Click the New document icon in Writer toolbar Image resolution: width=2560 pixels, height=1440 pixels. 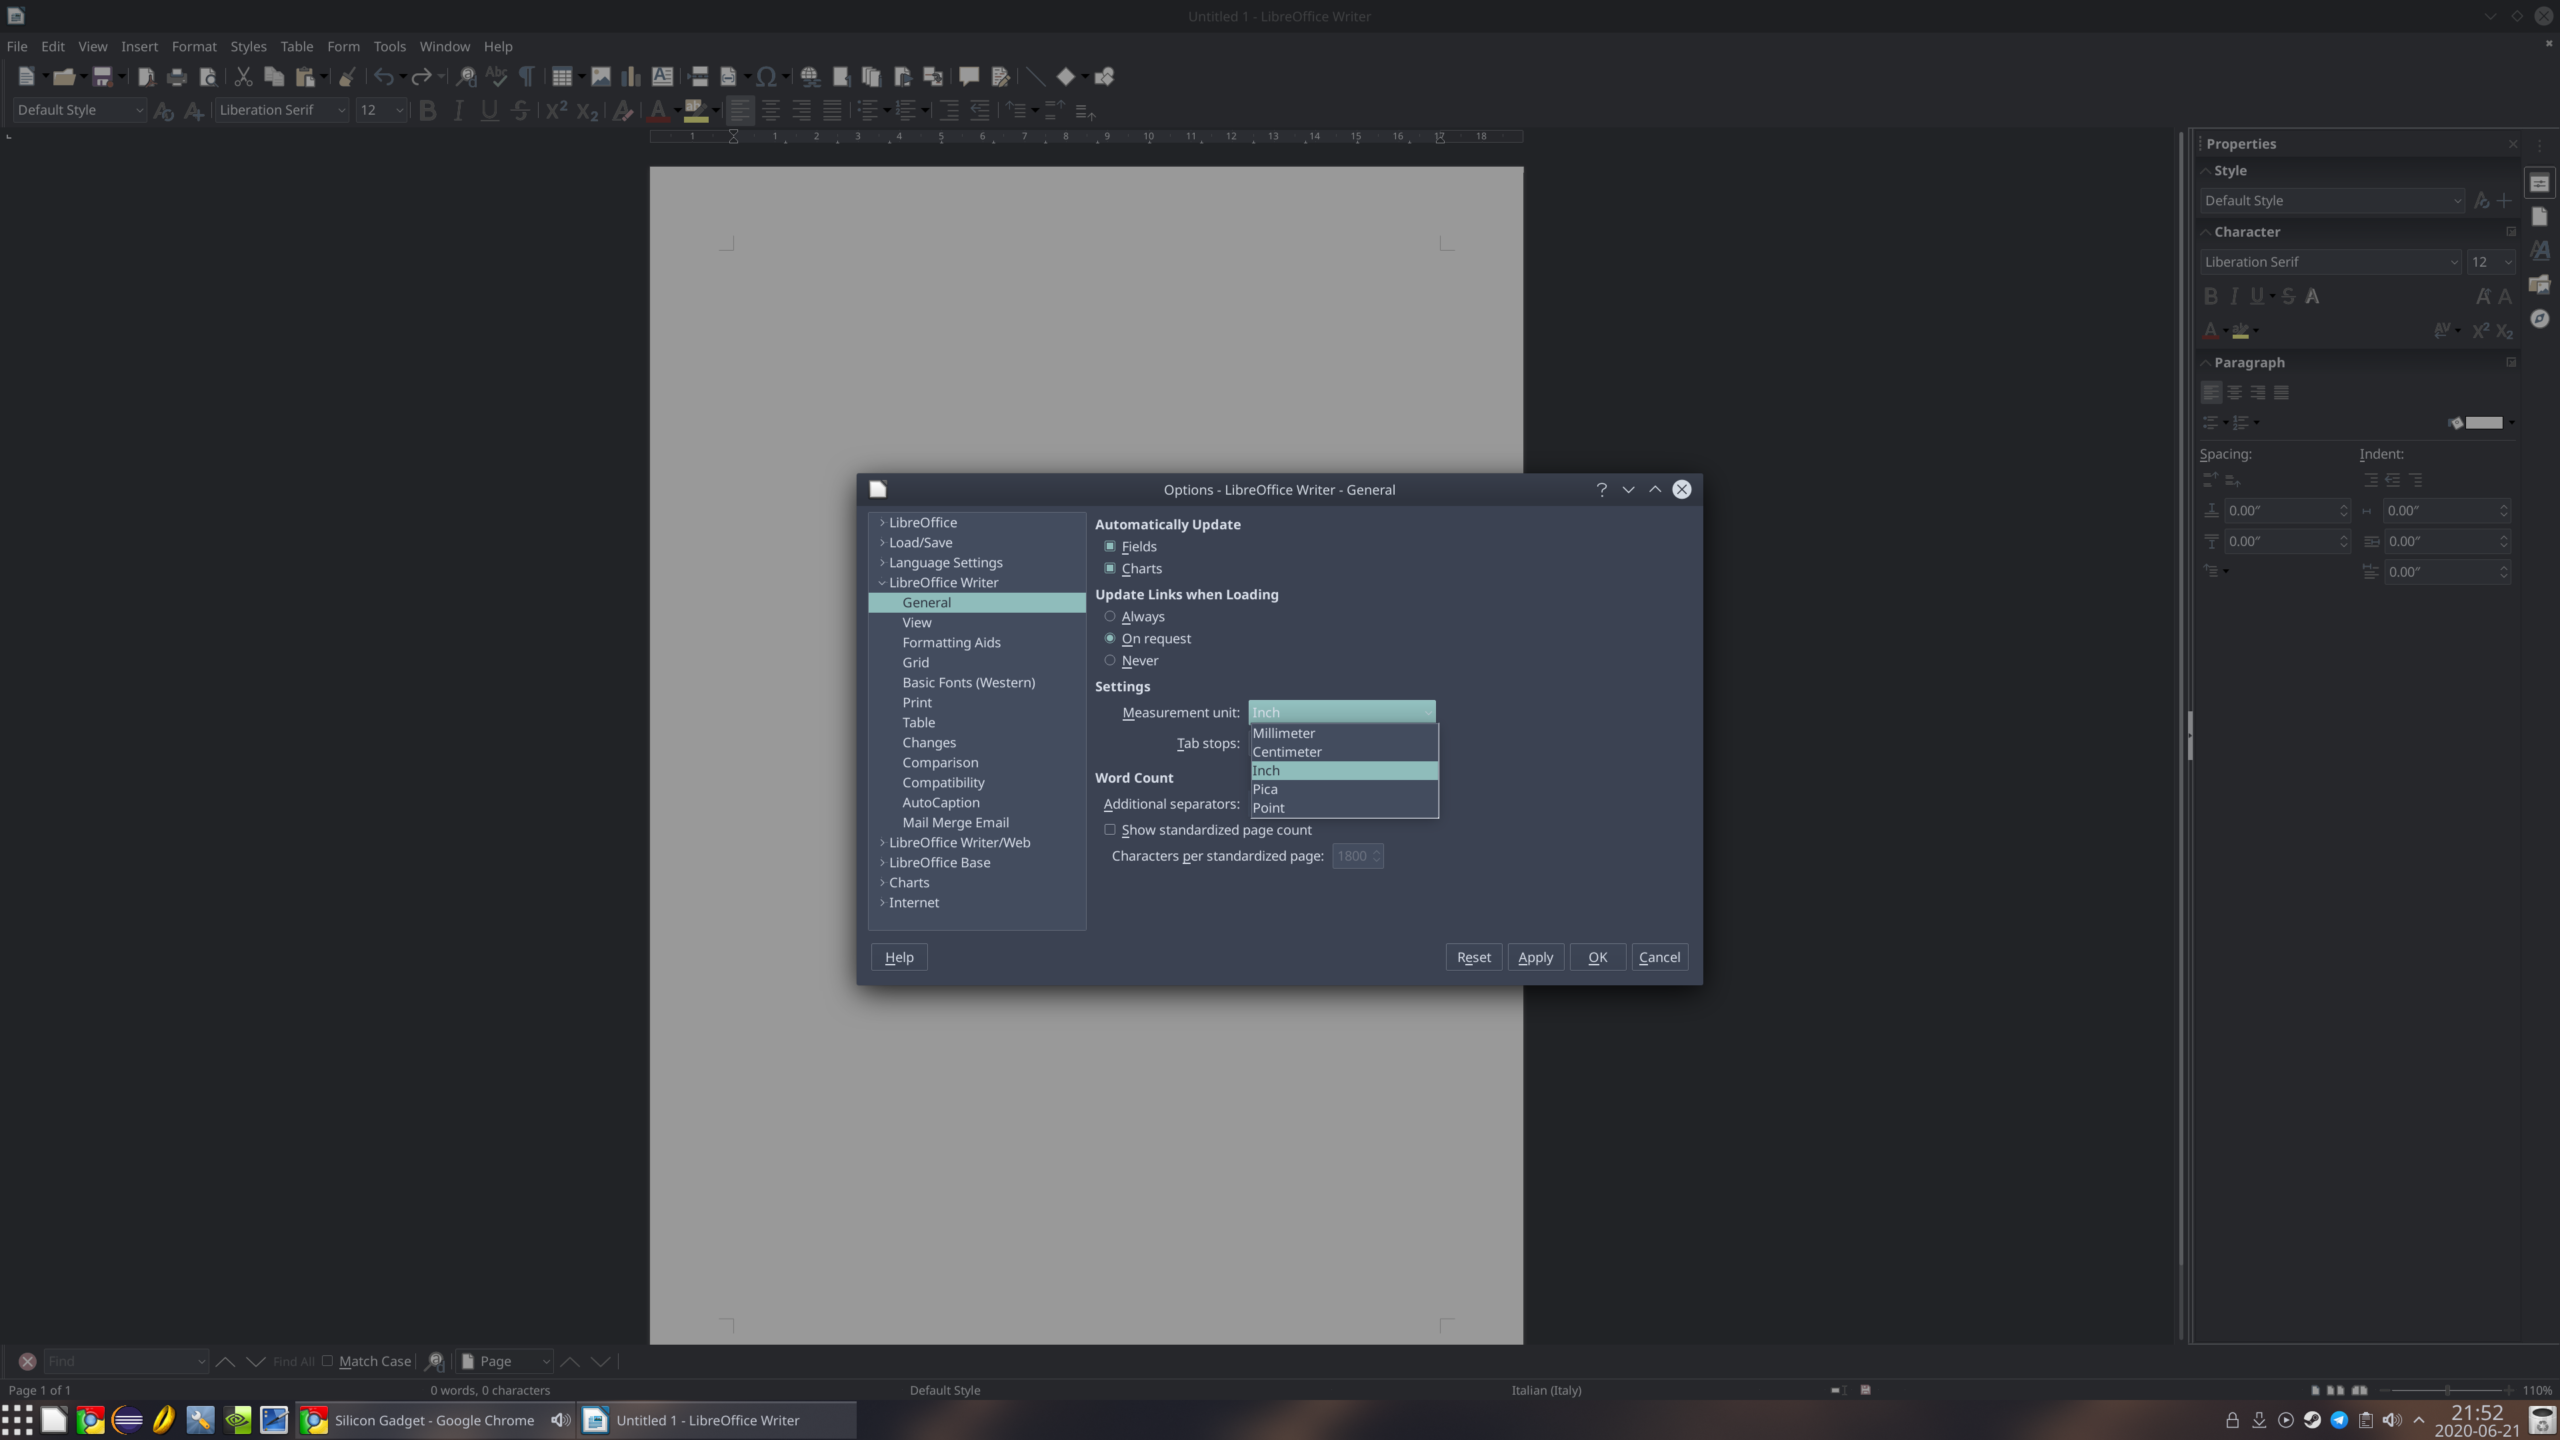click(x=27, y=76)
